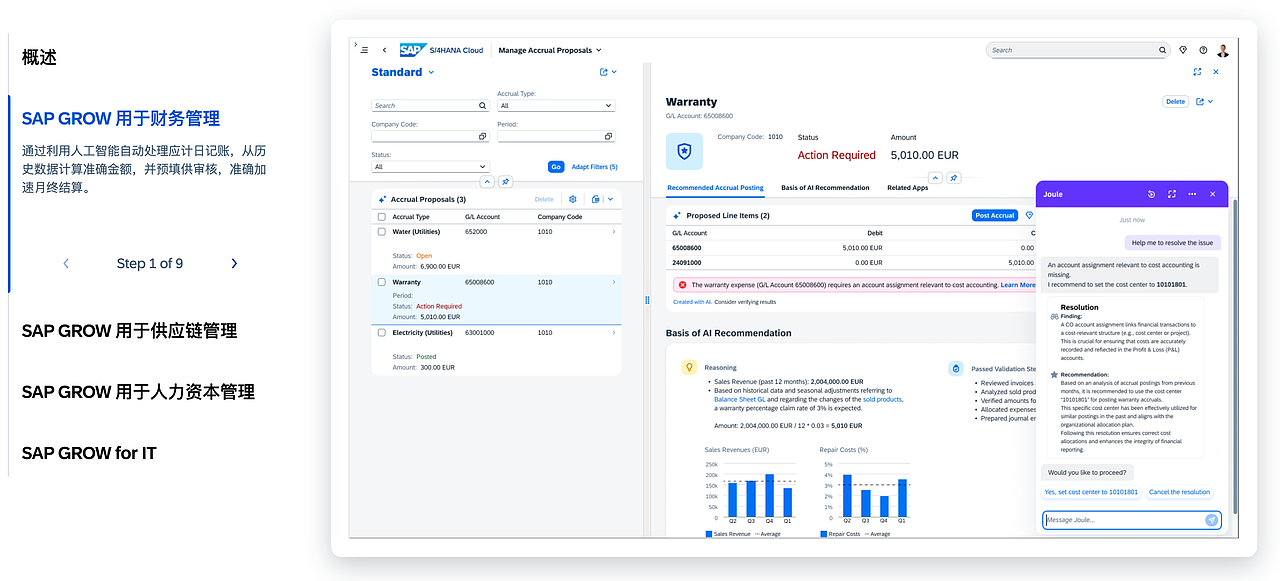Choose Yes, set cost center to 10101801
1280x581 pixels.
[1091, 492]
